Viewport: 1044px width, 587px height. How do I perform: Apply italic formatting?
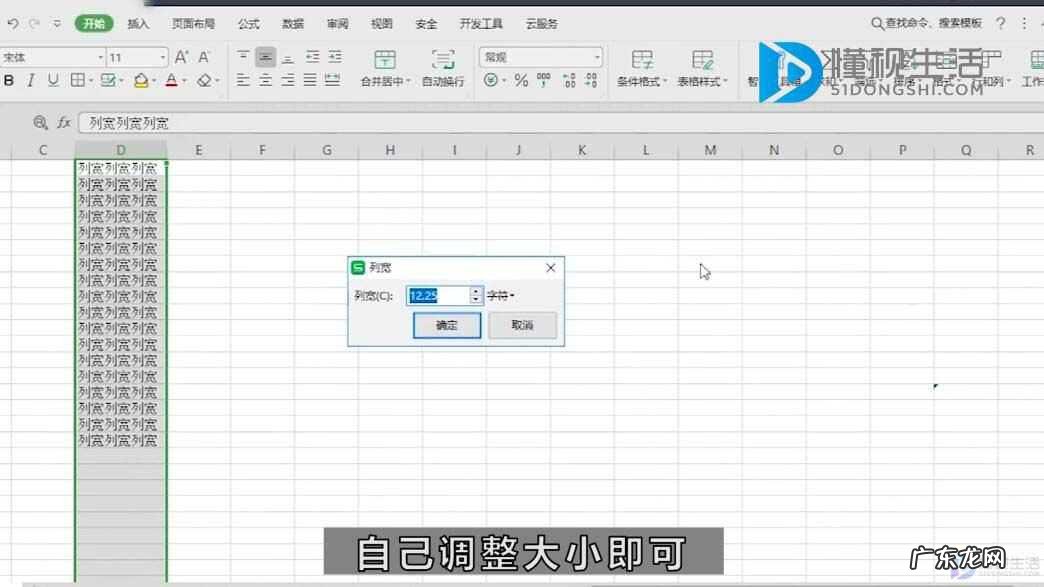30,80
